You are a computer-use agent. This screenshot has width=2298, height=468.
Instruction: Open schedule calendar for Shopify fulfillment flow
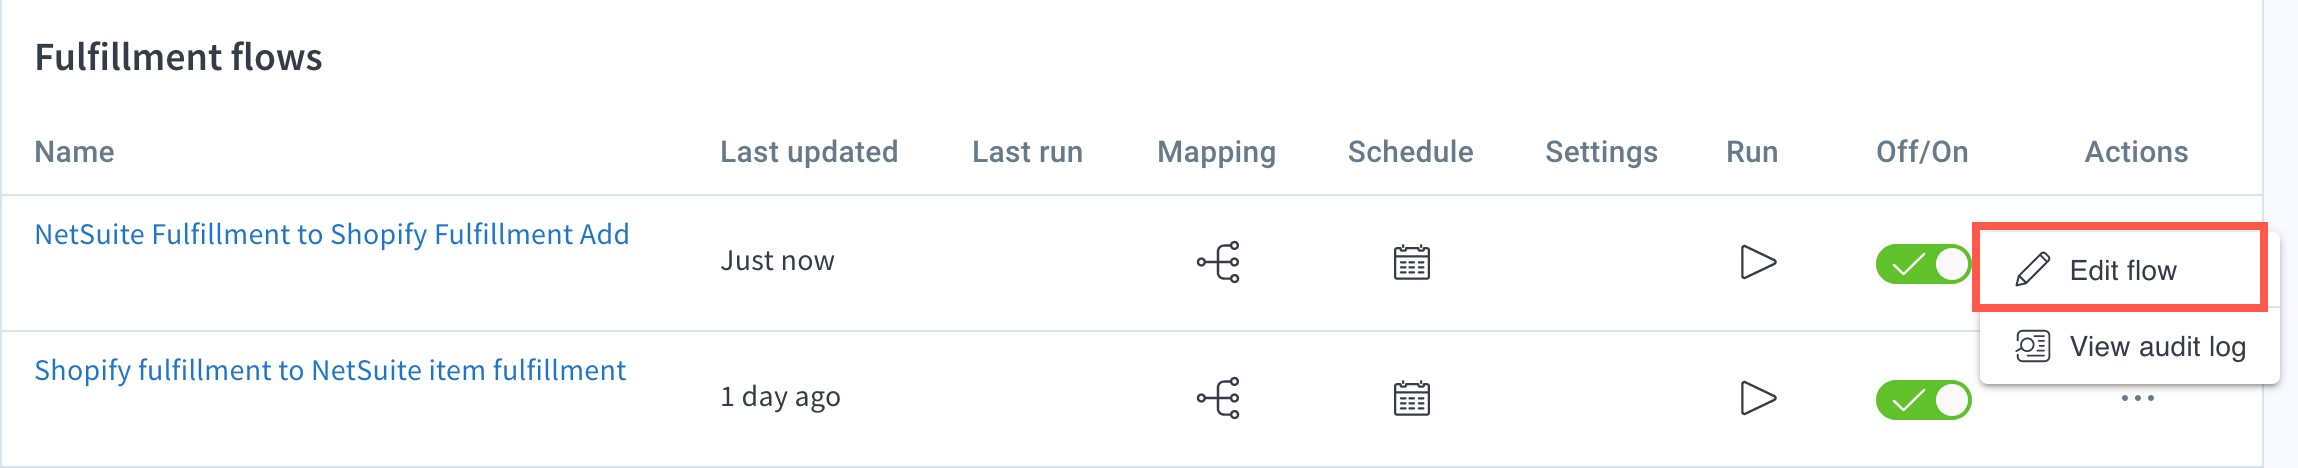coord(1411,398)
